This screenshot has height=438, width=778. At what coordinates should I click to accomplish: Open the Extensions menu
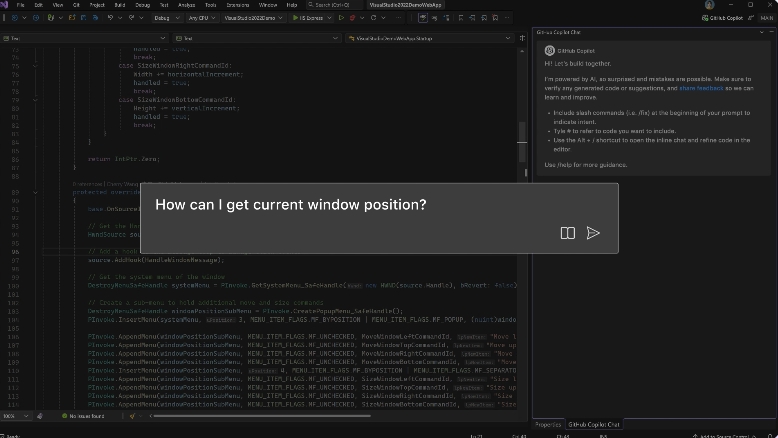pos(238,5)
